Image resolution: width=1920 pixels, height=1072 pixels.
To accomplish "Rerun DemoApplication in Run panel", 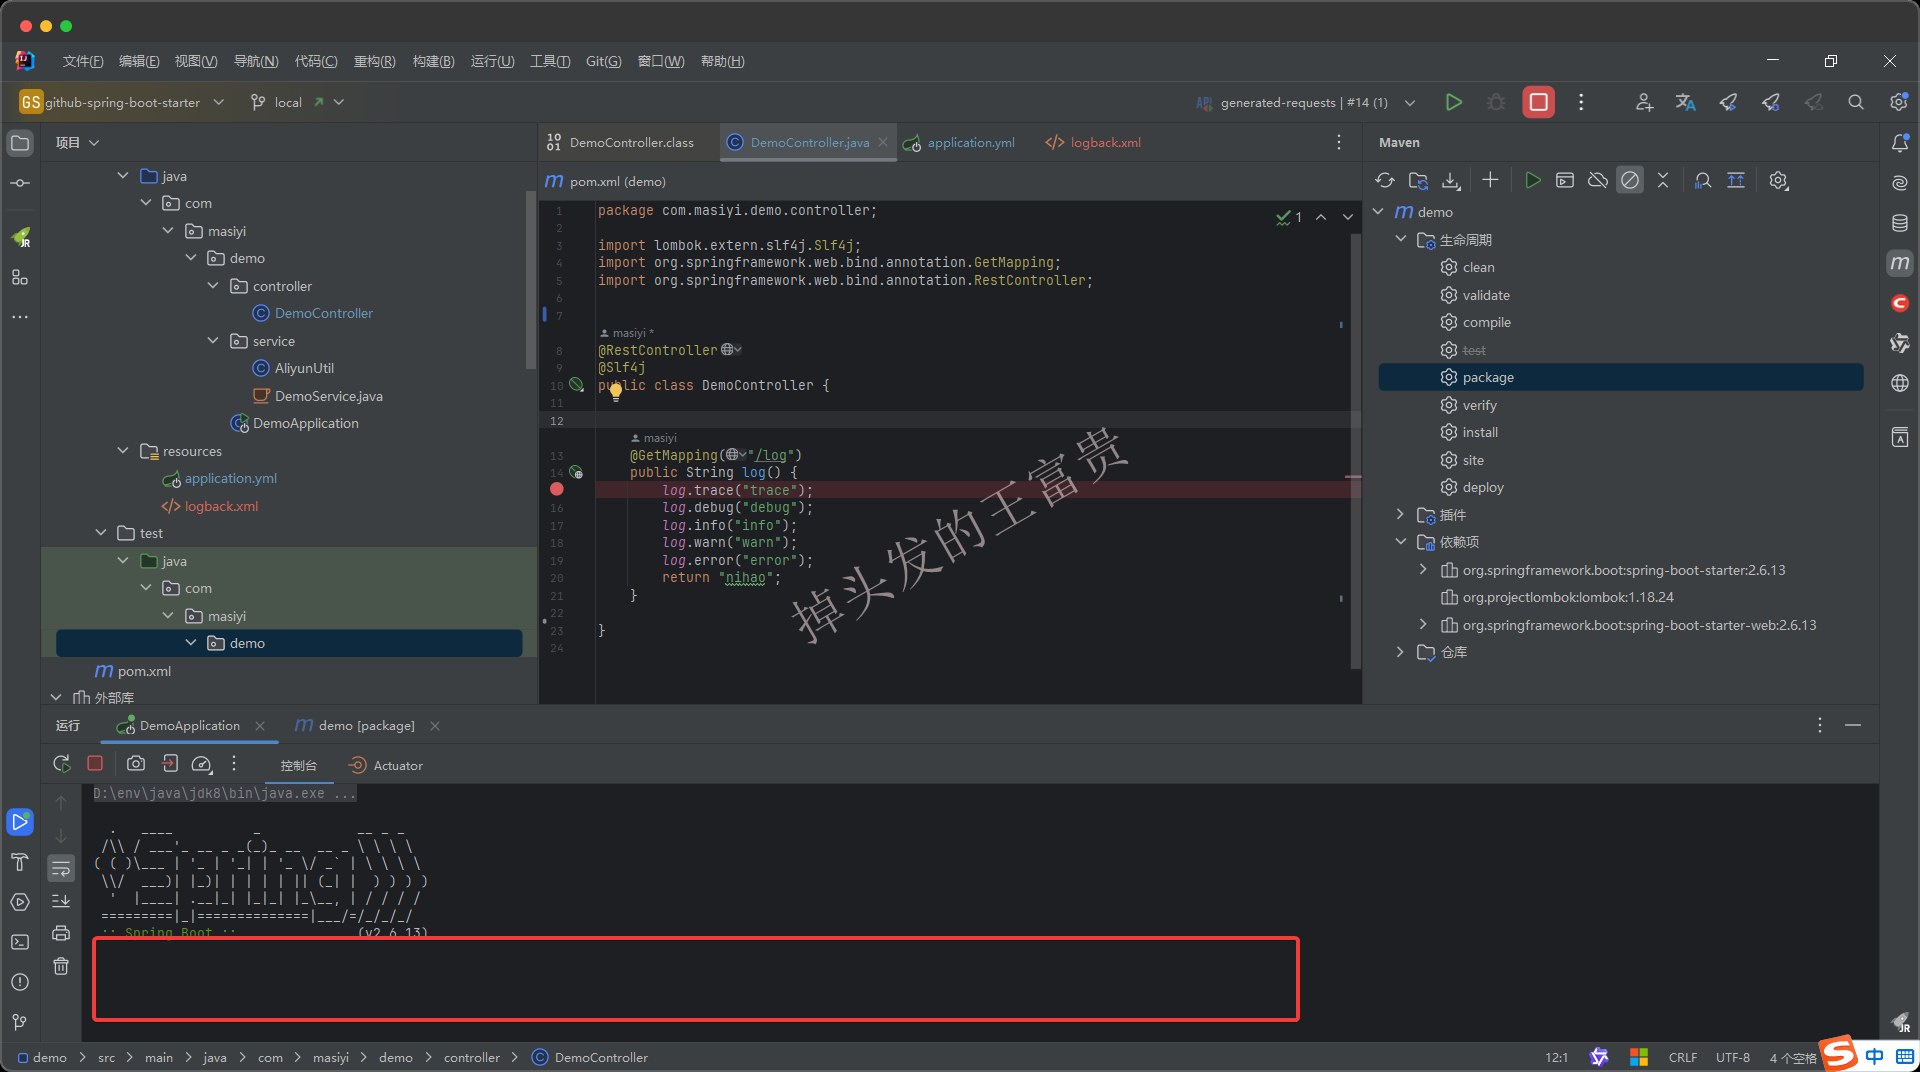I will click(62, 764).
